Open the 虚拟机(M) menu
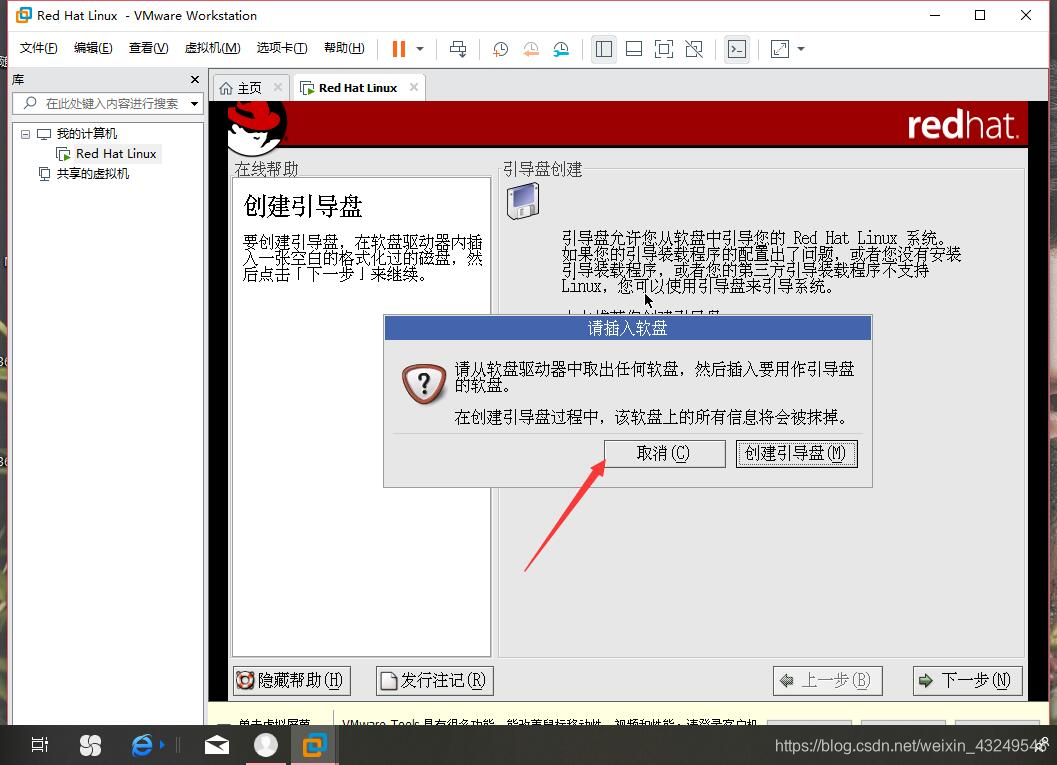This screenshot has height=765, width=1057. [x=212, y=48]
